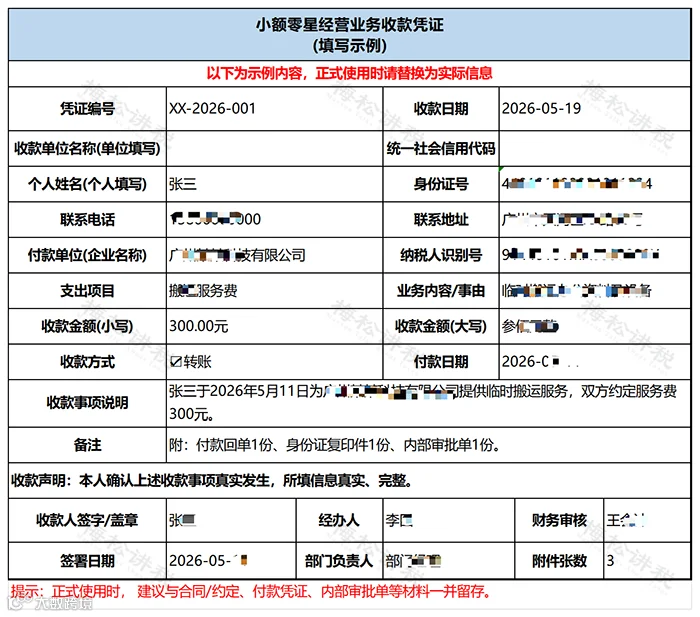Select the 统一社会信用代码 label cell

point(441,149)
